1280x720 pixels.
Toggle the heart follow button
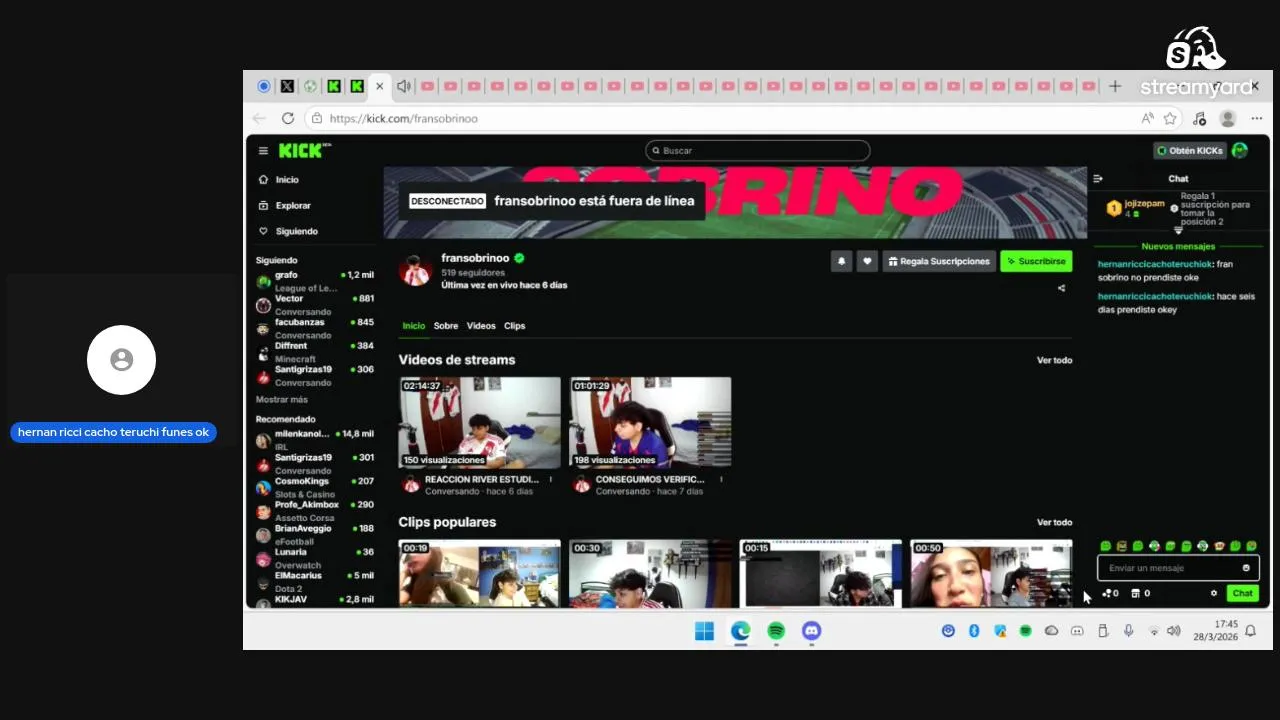pyautogui.click(x=867, y=261)
